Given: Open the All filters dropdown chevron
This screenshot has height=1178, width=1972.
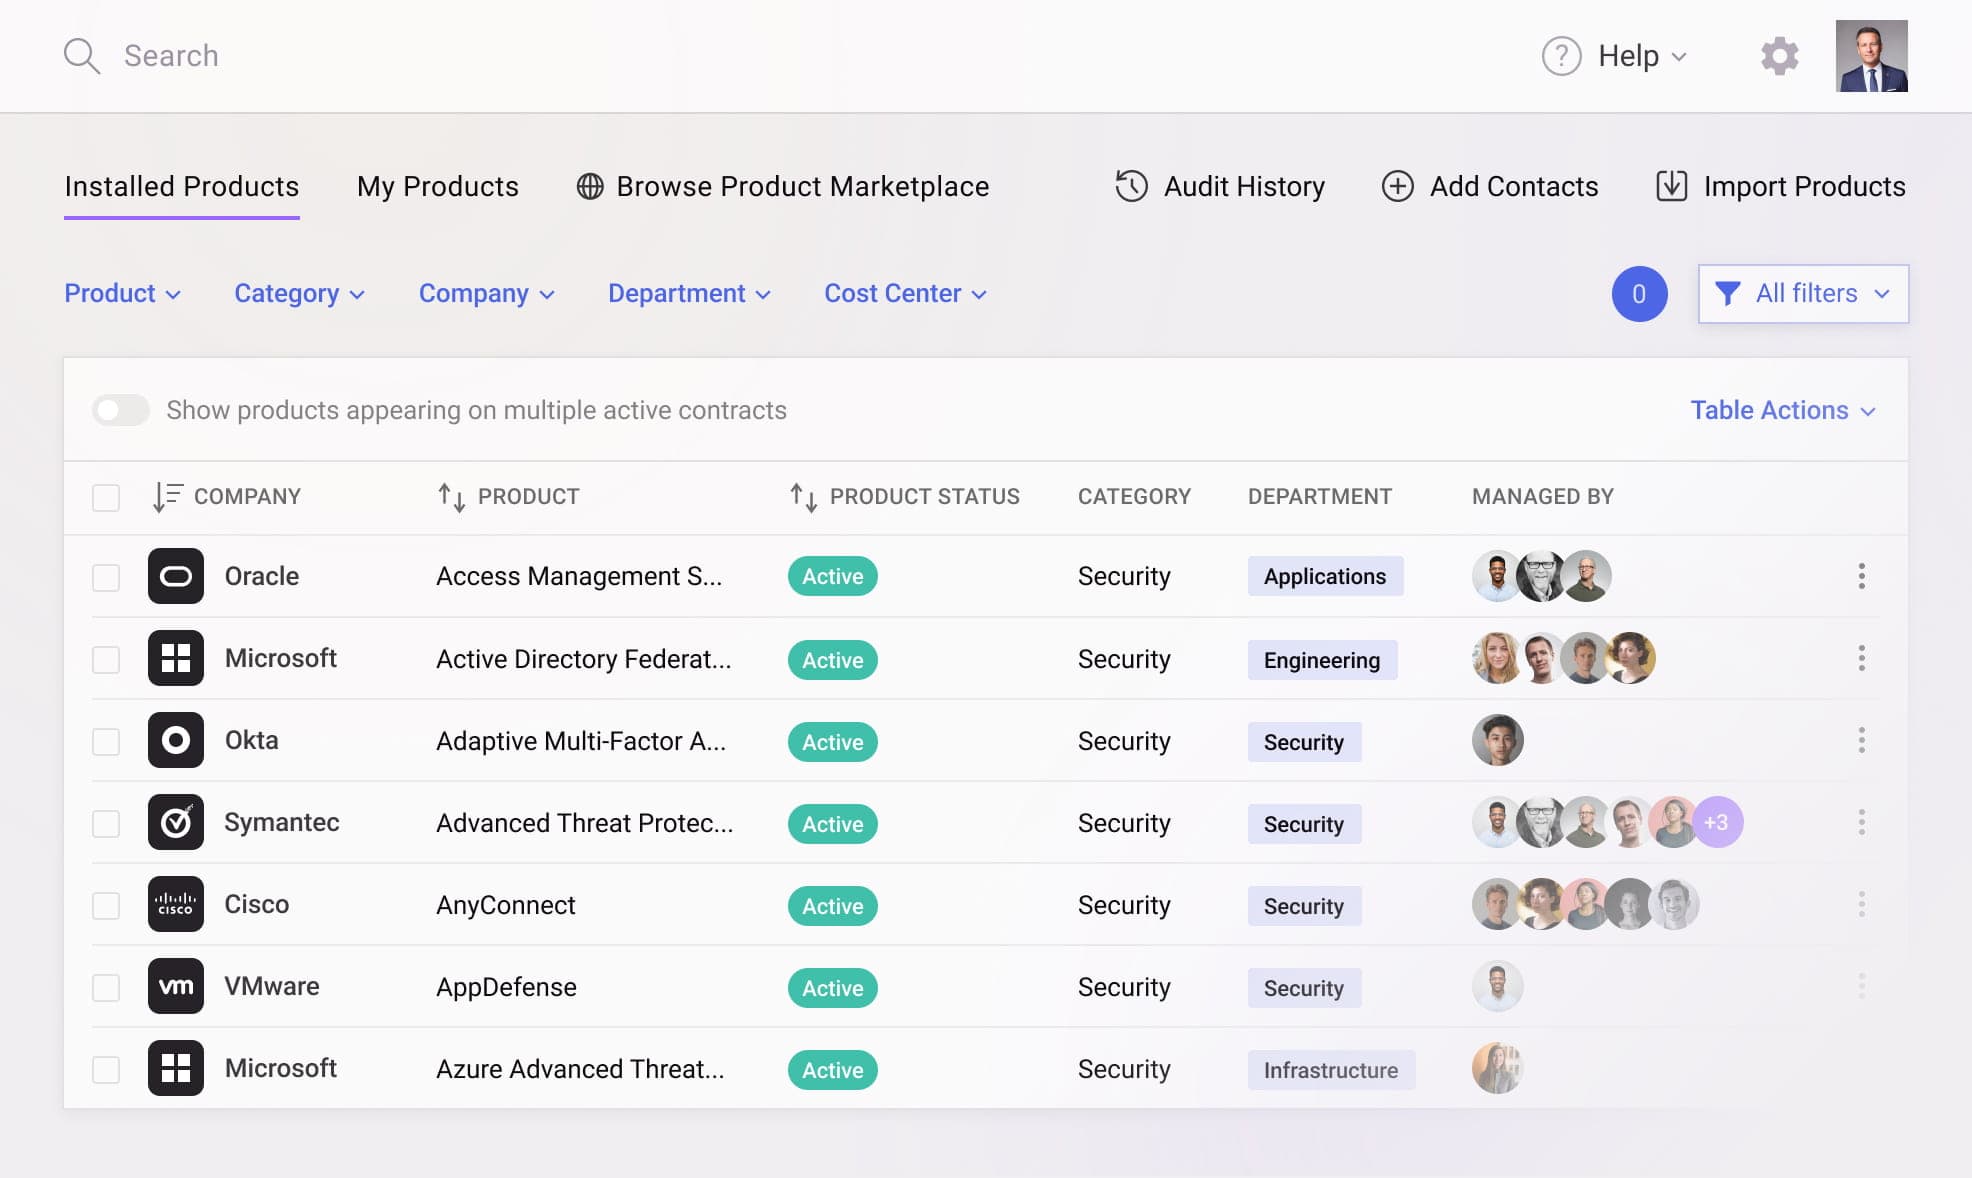Looking at the screenshot, I should point(1881,294).
